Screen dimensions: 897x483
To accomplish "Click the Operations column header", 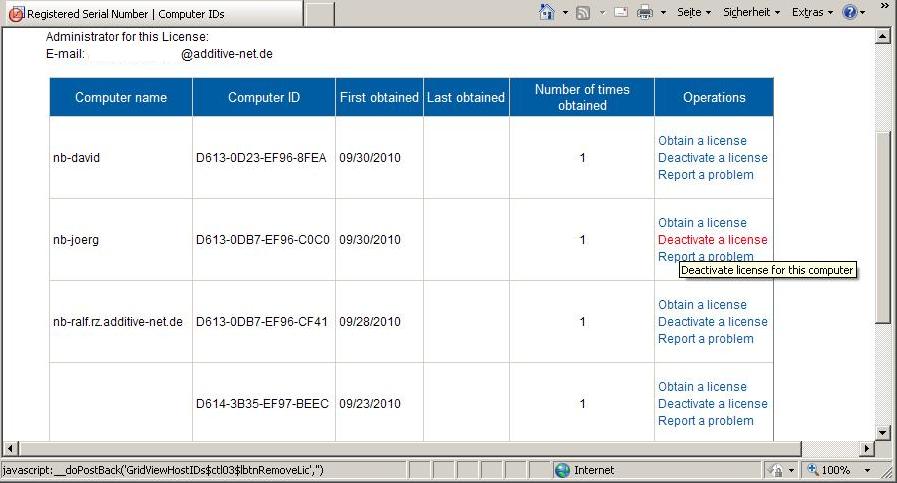I will pos(714,97).
